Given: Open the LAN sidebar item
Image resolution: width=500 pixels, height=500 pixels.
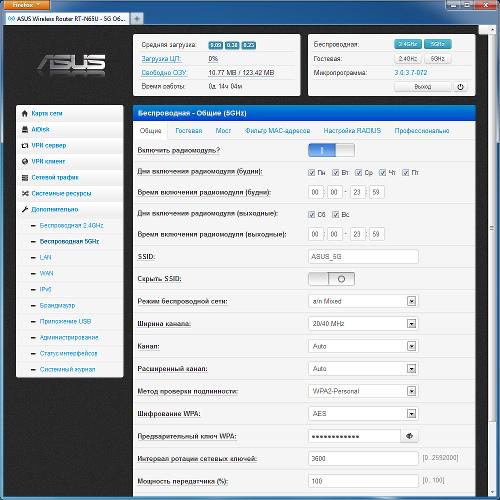Looking at the screenshot, I should [45, 257].
